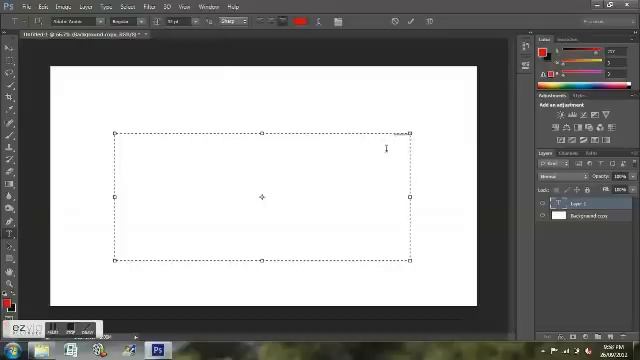Toggle lock position
640x360 pixels.
point(577,190)
